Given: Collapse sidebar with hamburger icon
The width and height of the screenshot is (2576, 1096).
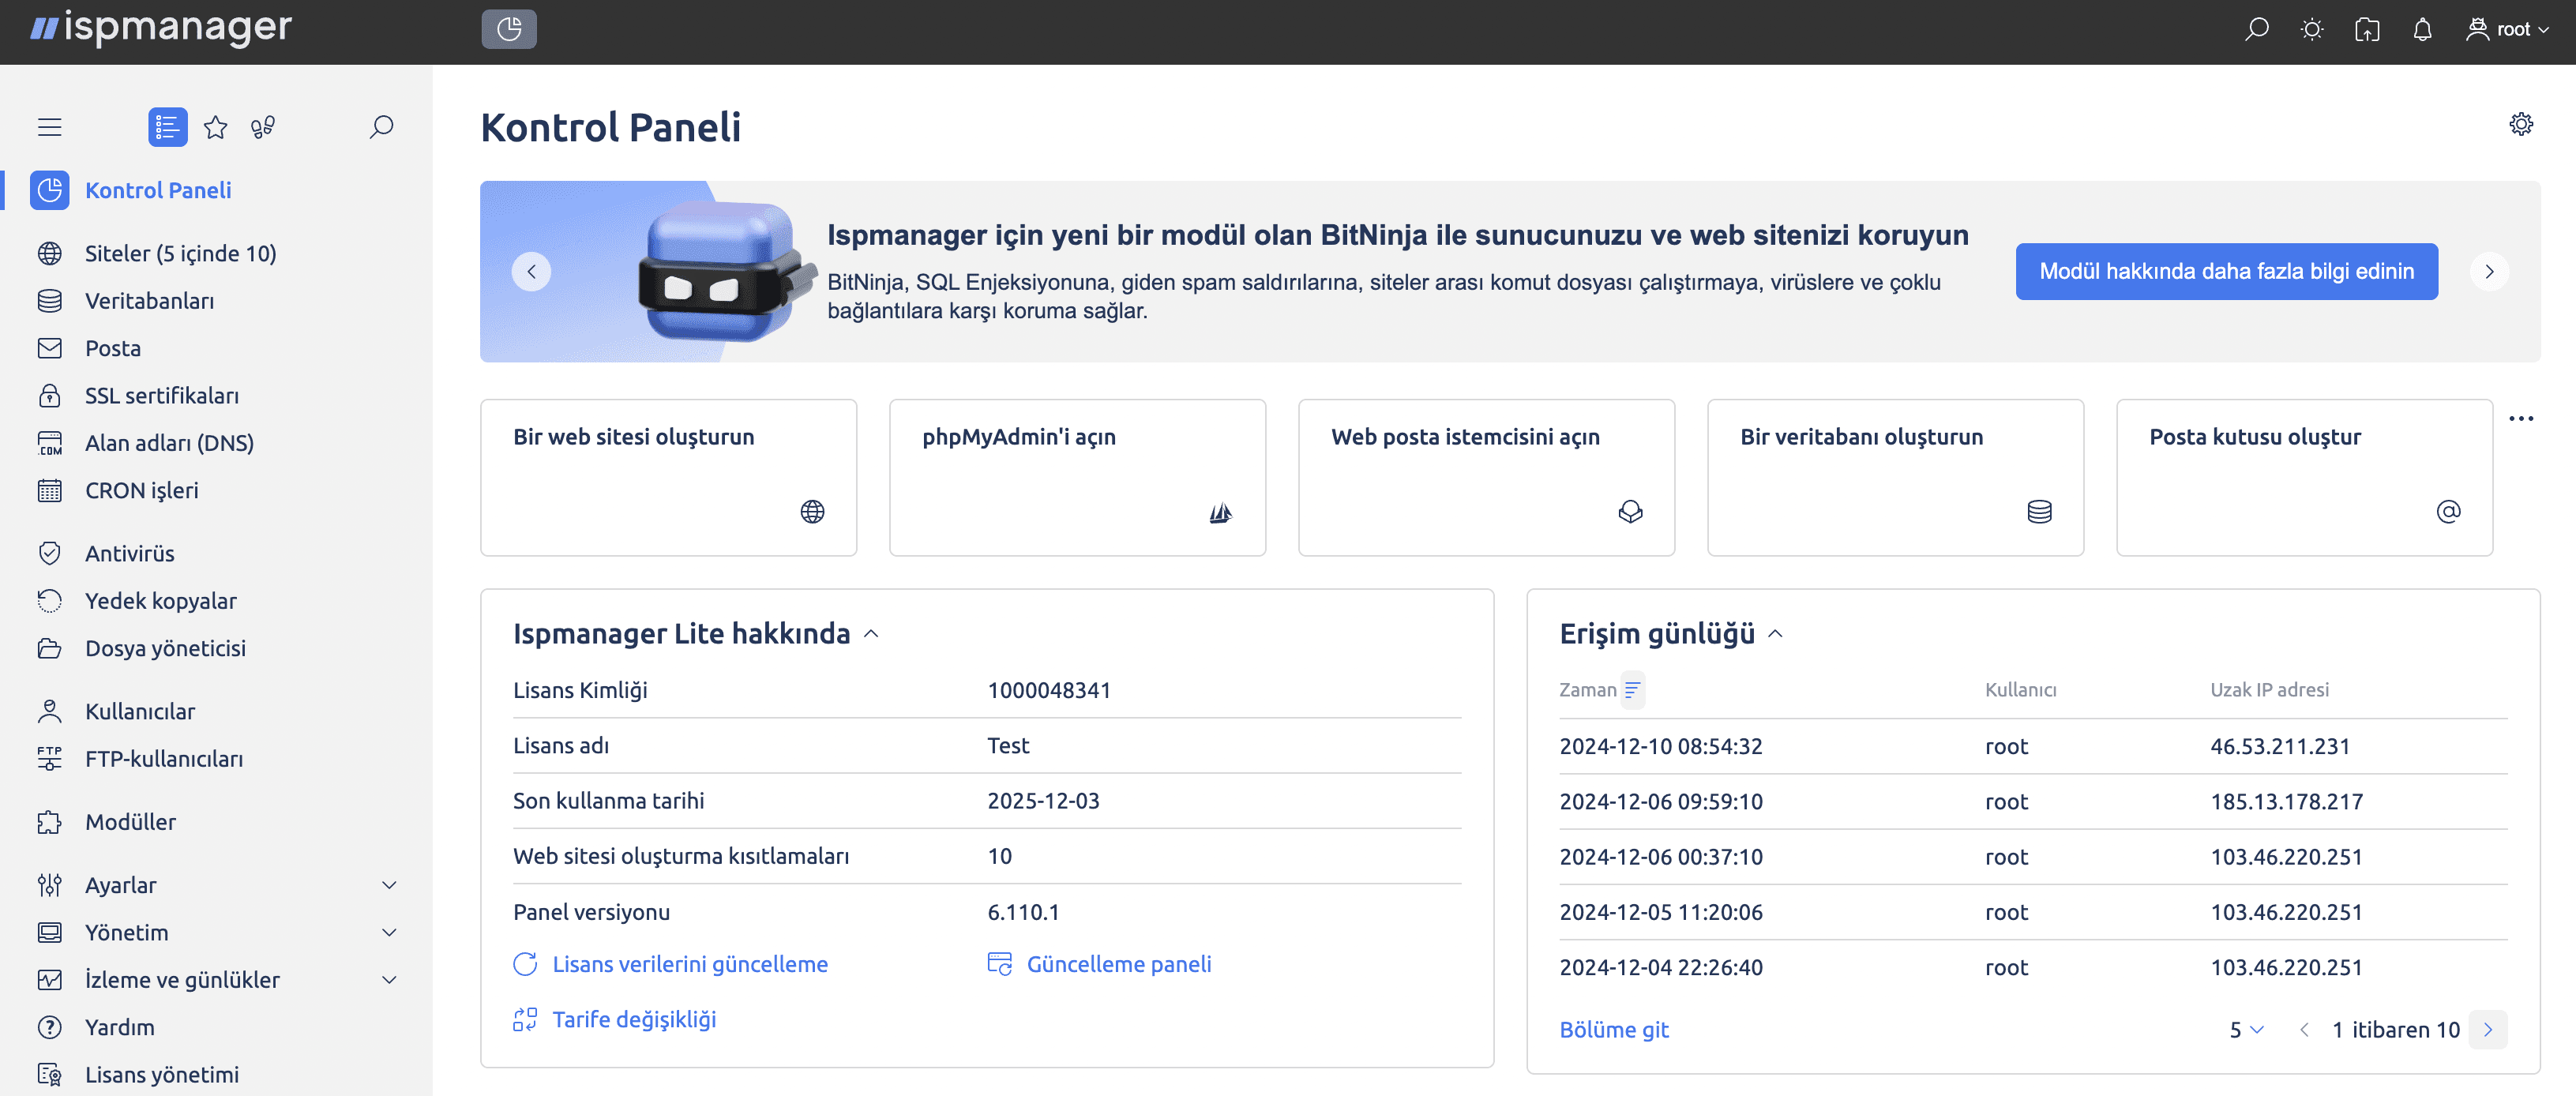Looking at the screenshot, I should (50, 127).
